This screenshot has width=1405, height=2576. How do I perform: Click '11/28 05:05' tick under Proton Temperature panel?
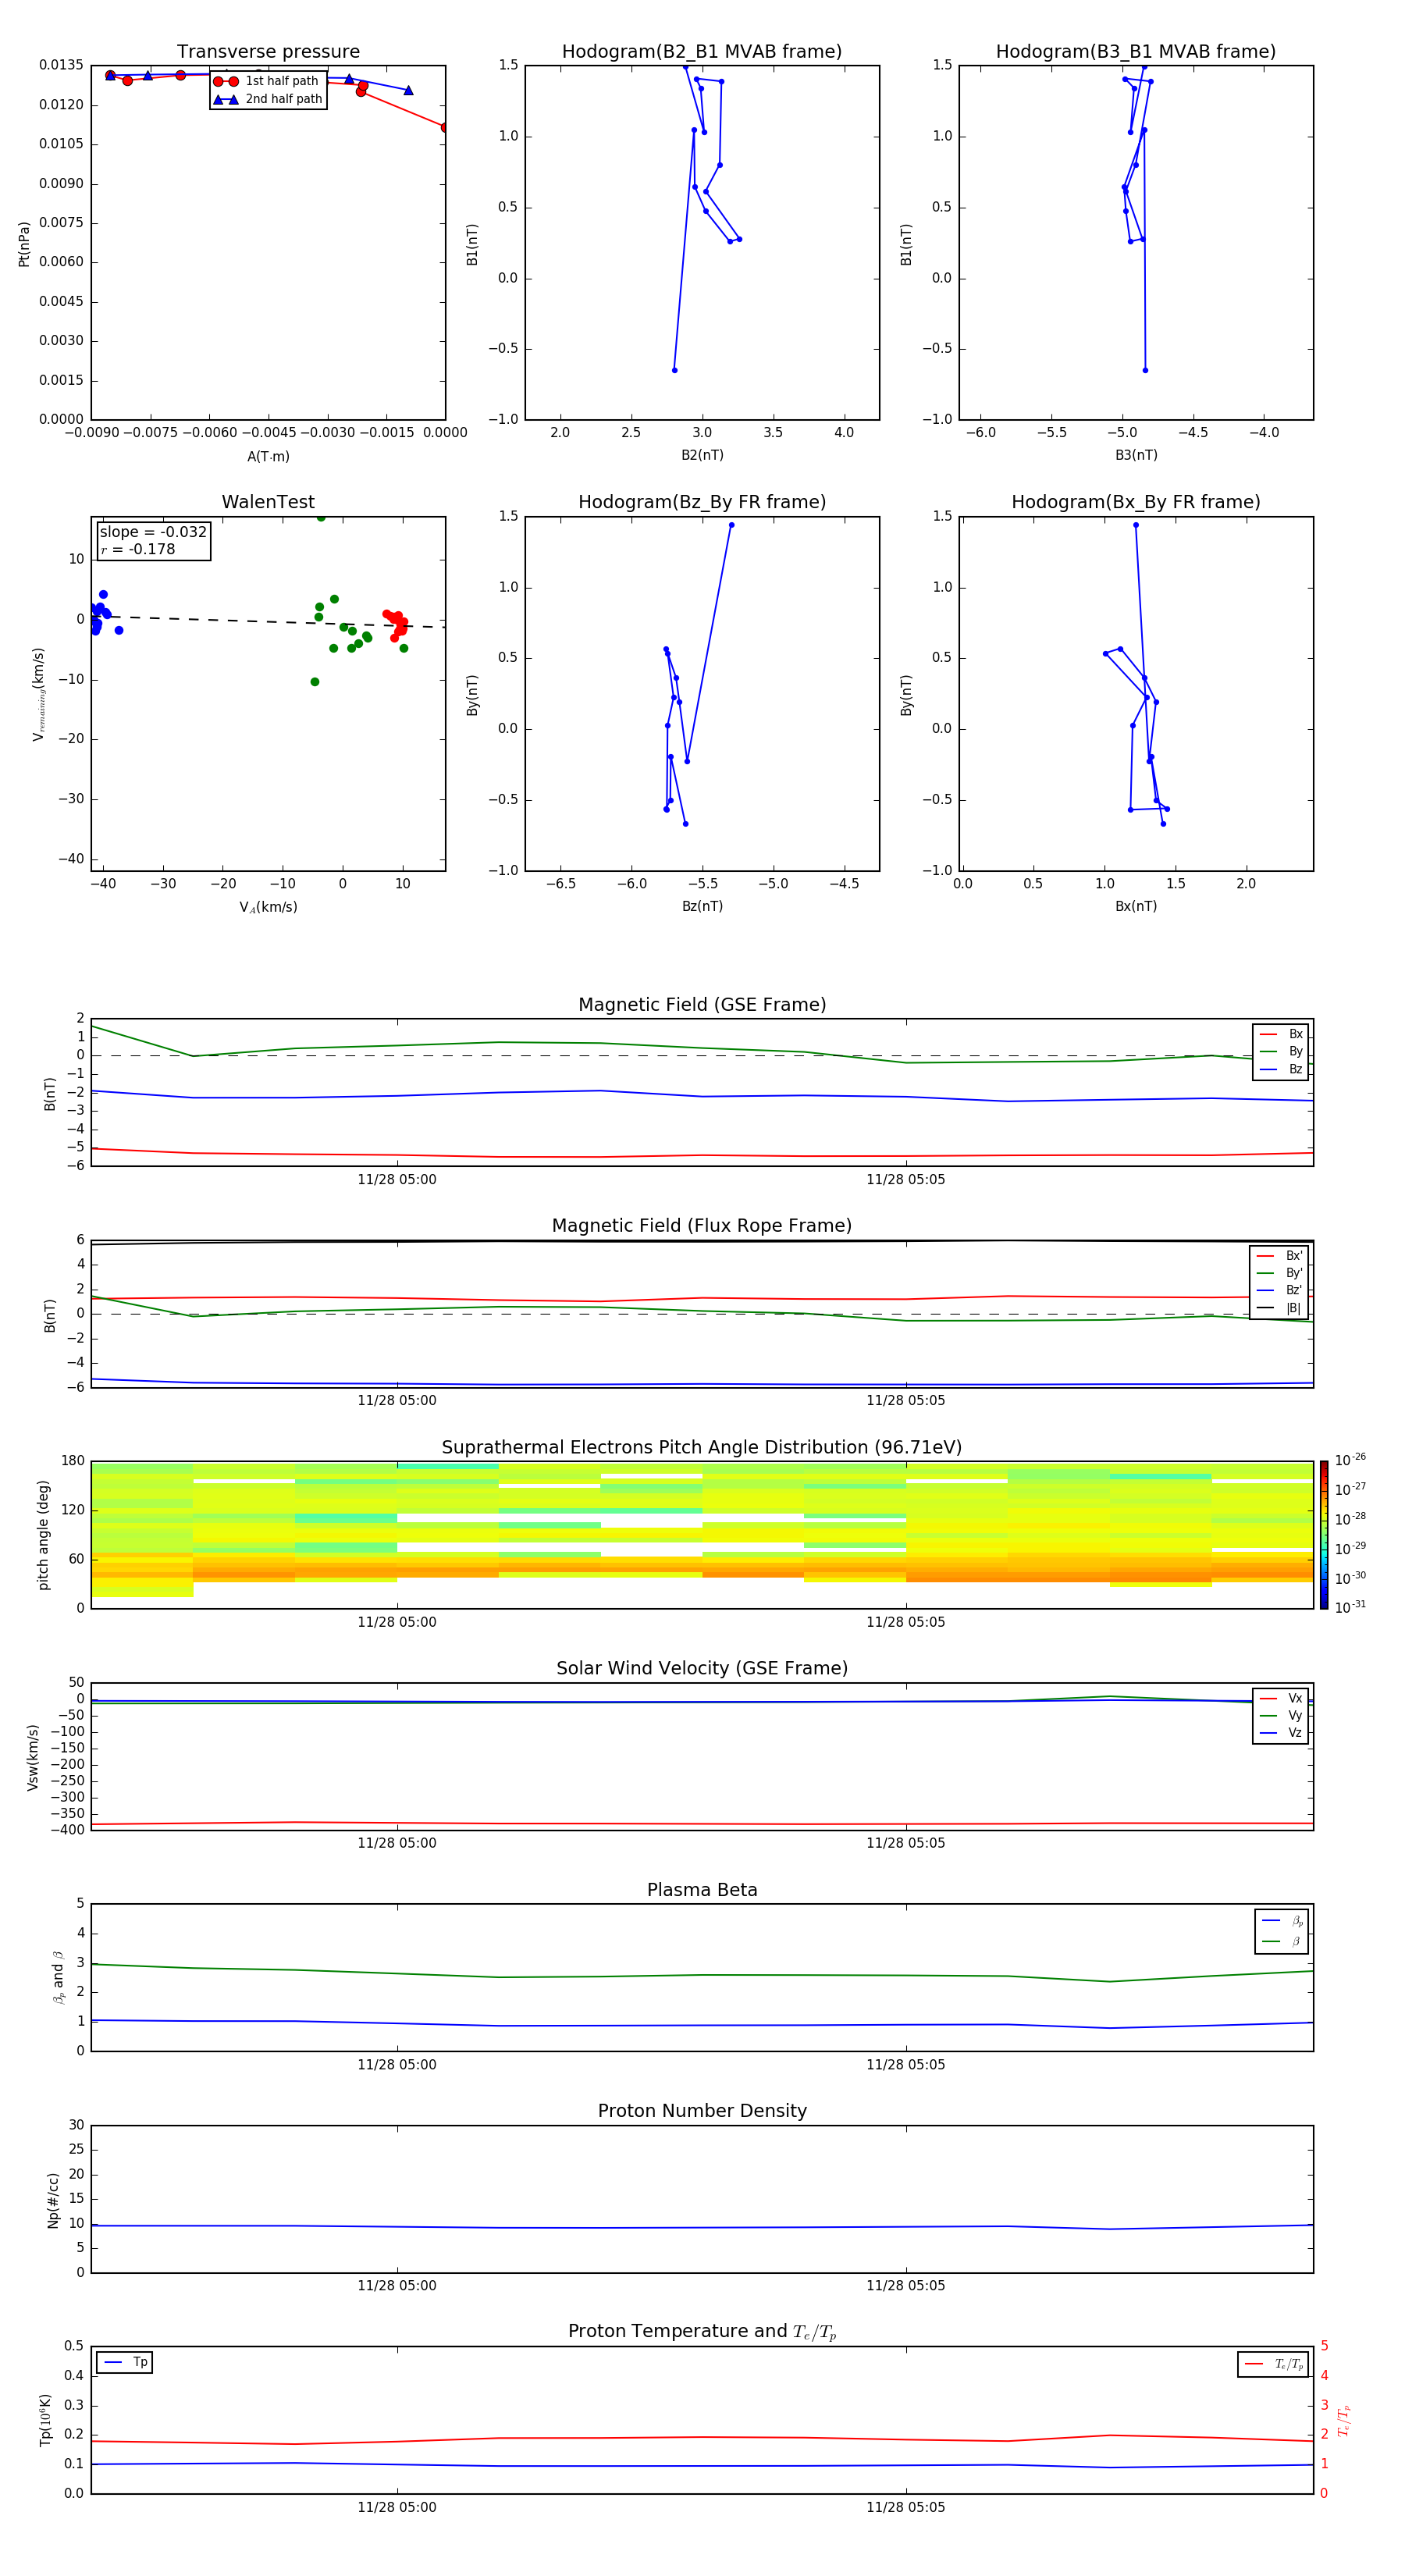point(906,2507)
